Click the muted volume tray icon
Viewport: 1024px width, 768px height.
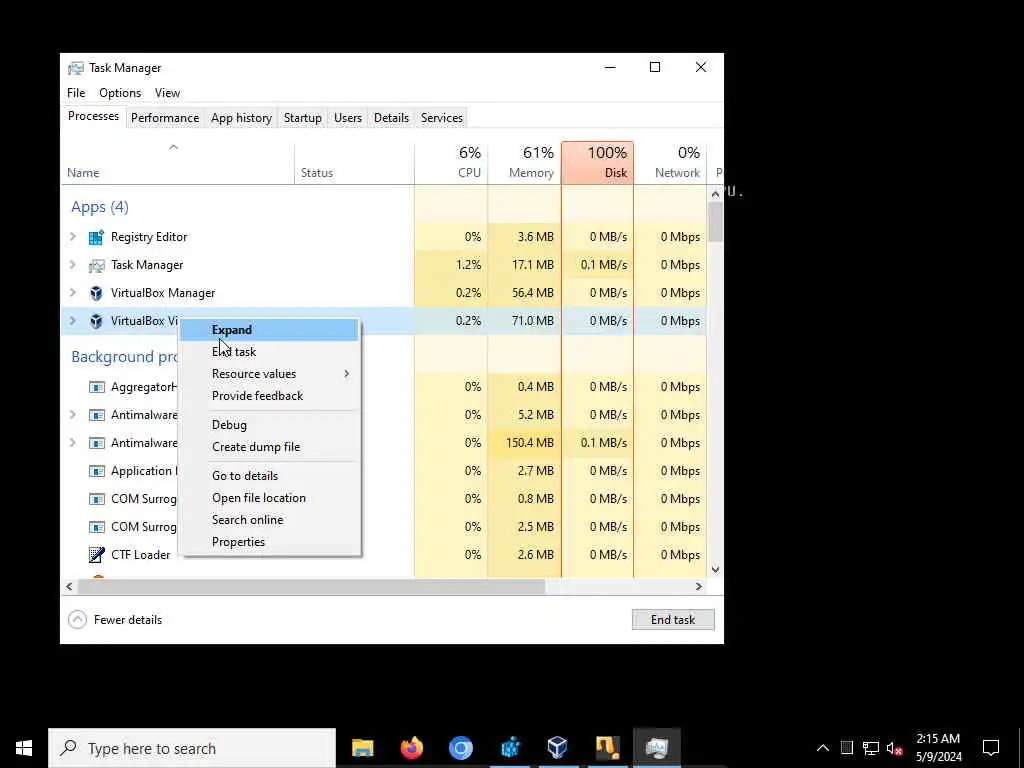(894, 748)
